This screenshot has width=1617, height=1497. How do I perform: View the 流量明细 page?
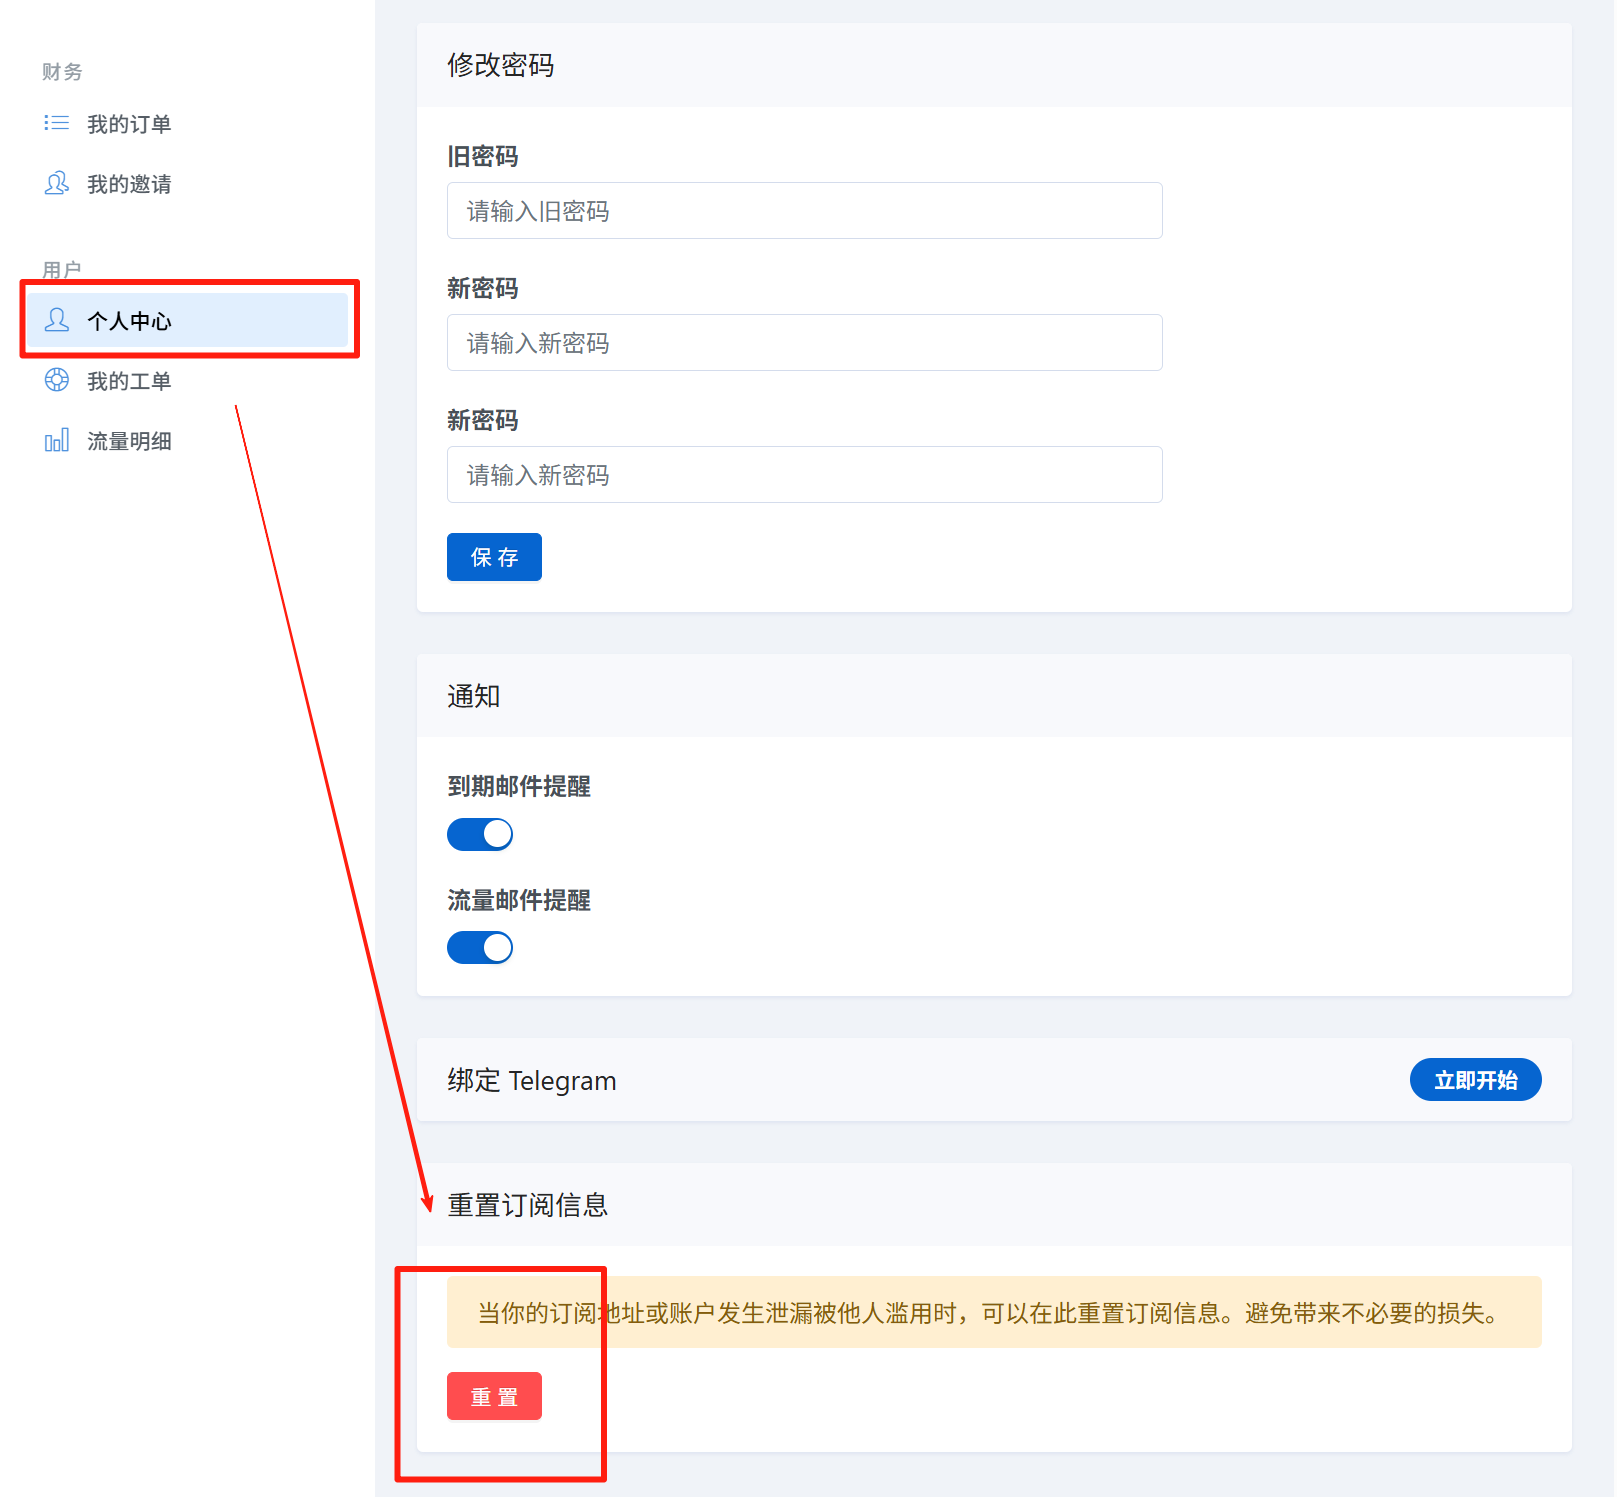(x=129, y=441)
